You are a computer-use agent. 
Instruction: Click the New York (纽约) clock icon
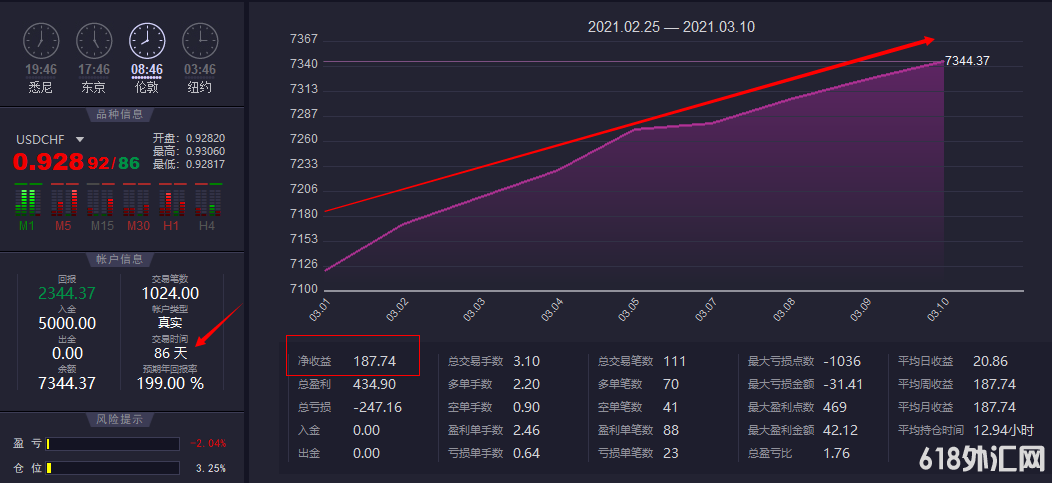pos(200,41)
